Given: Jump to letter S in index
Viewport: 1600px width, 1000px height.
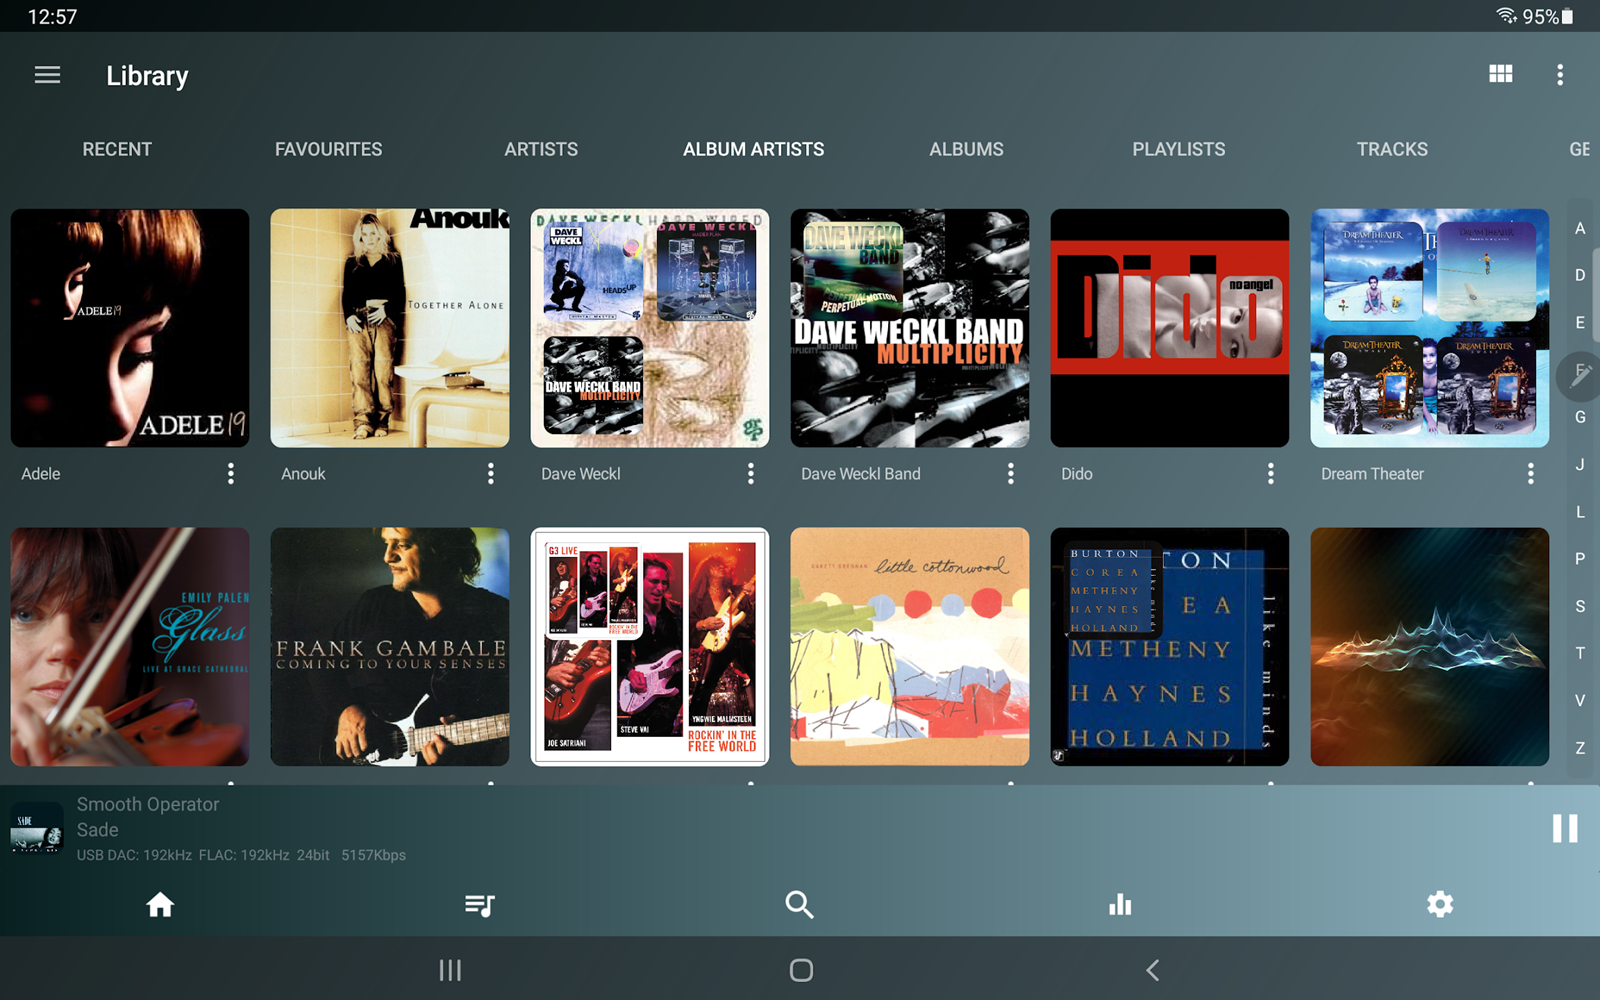Looking at the screenshot, I should tap(1580, 606).
